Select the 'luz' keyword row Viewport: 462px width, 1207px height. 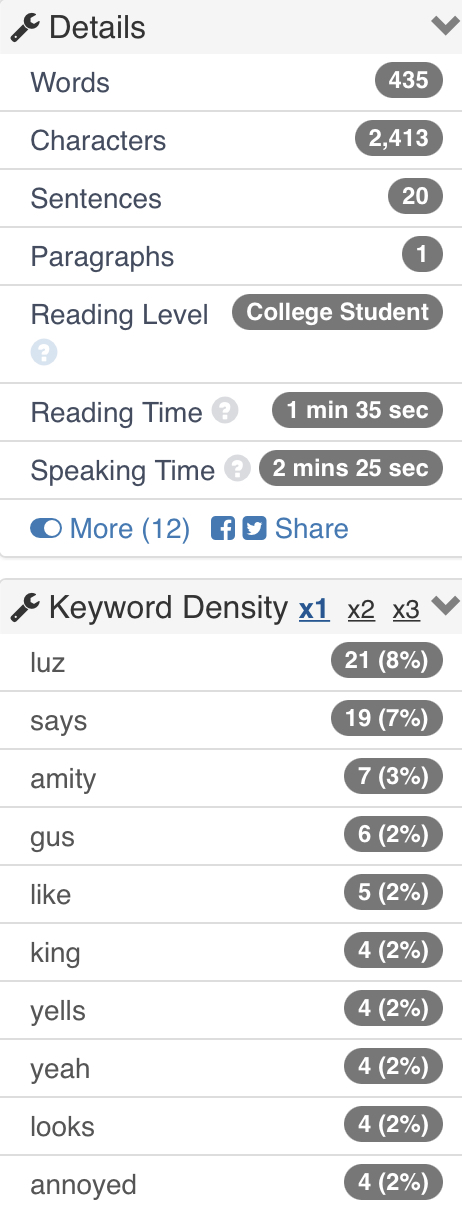pos(231,662)
